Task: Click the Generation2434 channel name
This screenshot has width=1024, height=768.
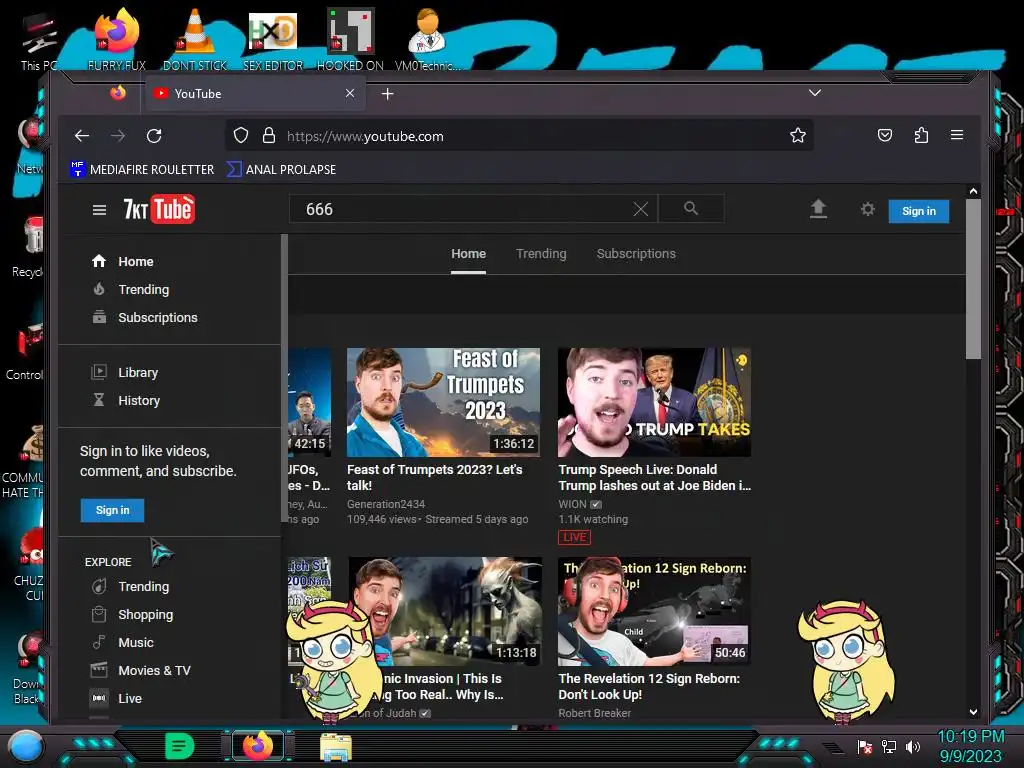Action: point(386,504)
